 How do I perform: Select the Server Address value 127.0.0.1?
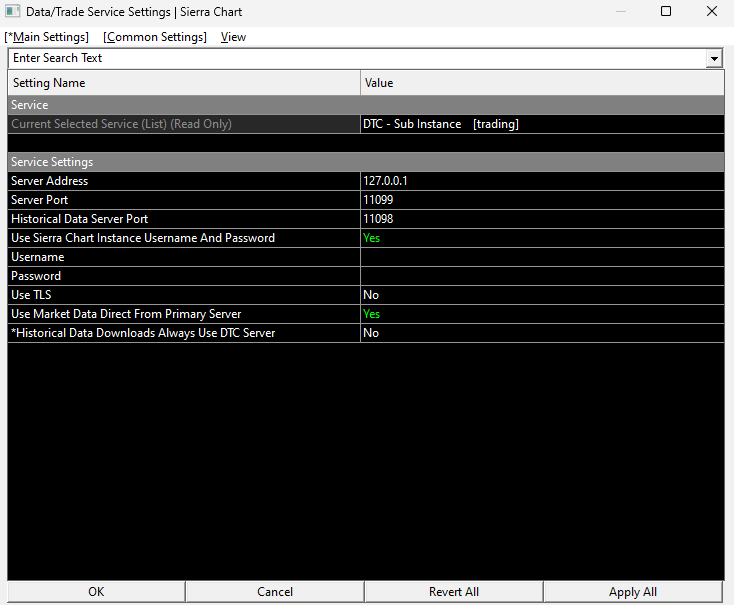542,181
